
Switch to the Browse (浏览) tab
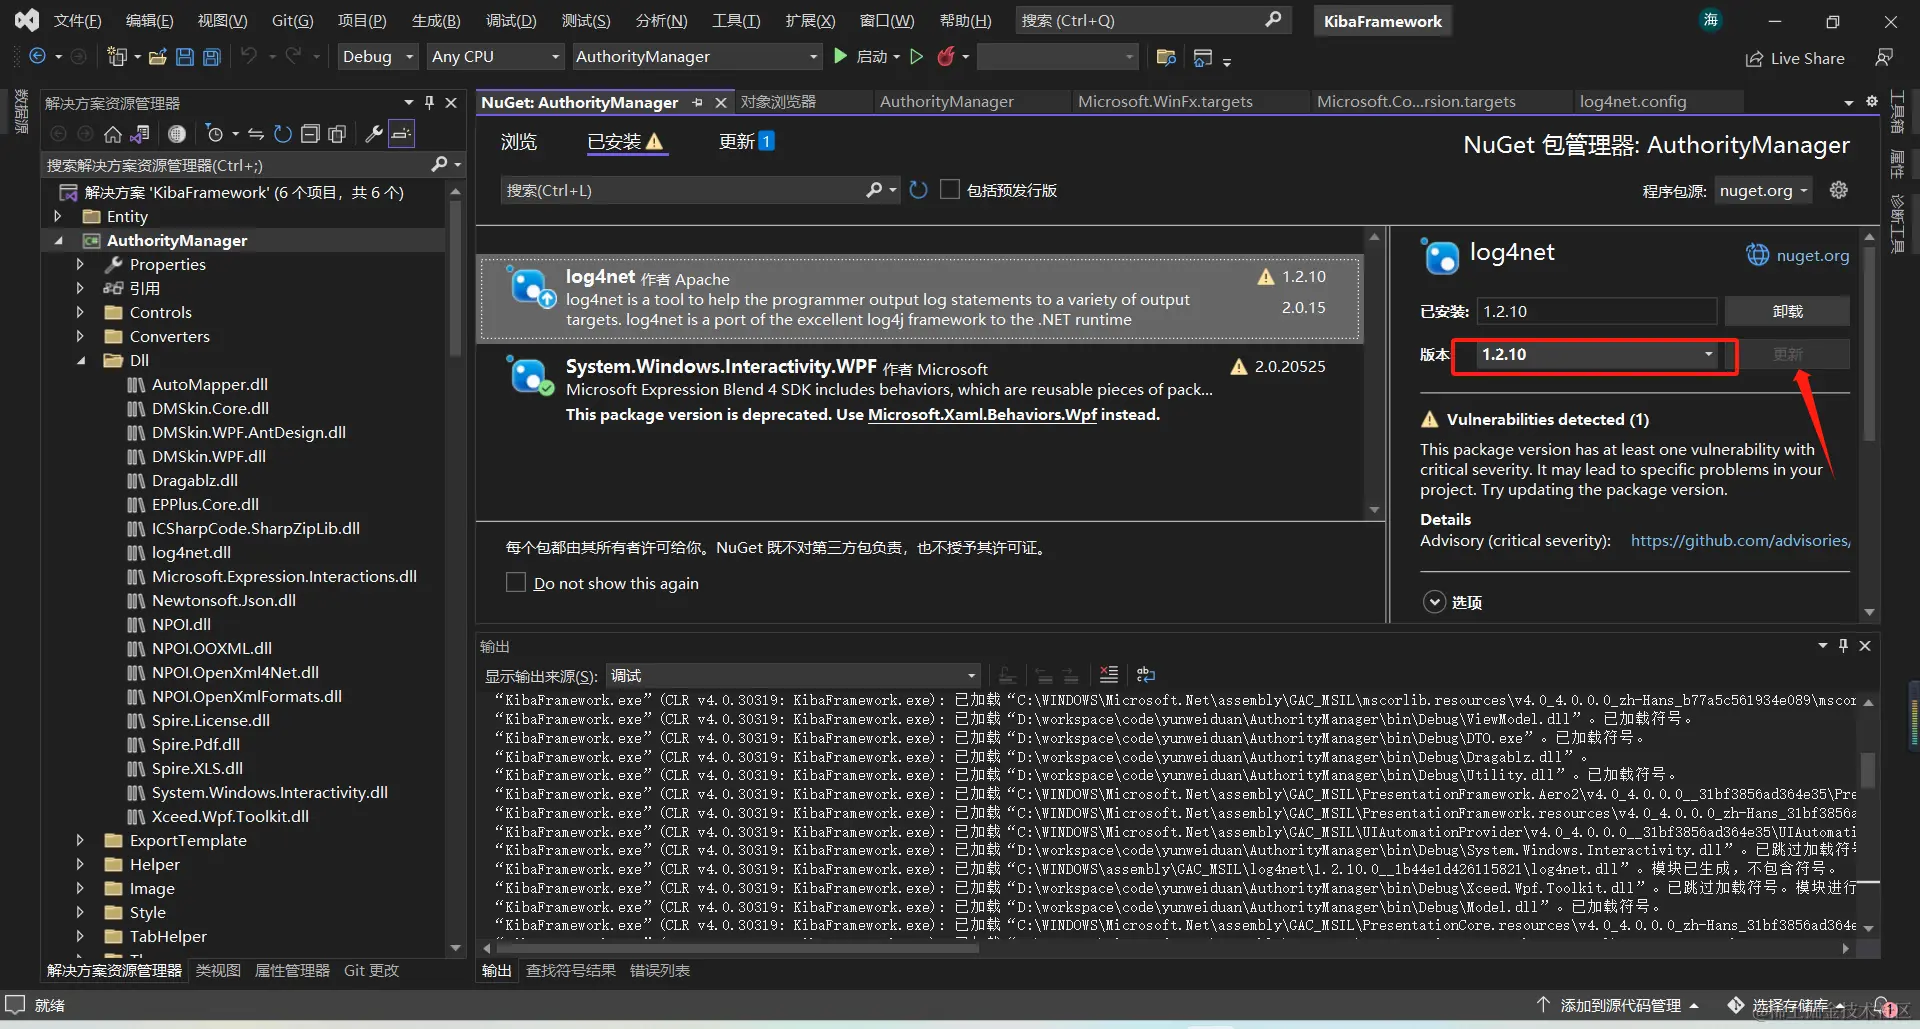(x=518, y=142)
